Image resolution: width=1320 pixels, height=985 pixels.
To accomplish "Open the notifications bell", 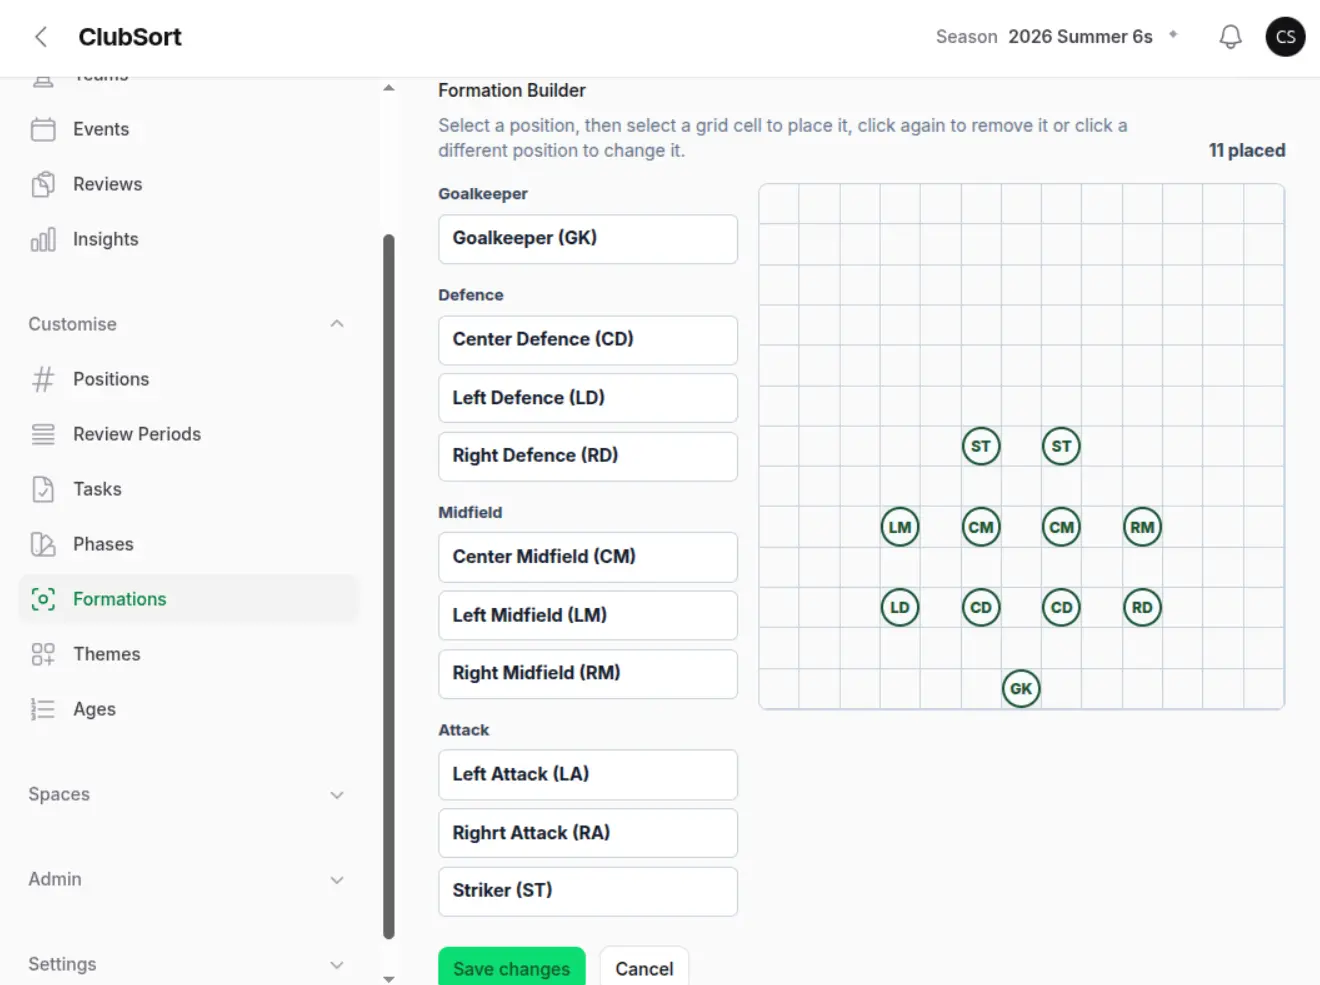I will click(x=1230, y=37).
